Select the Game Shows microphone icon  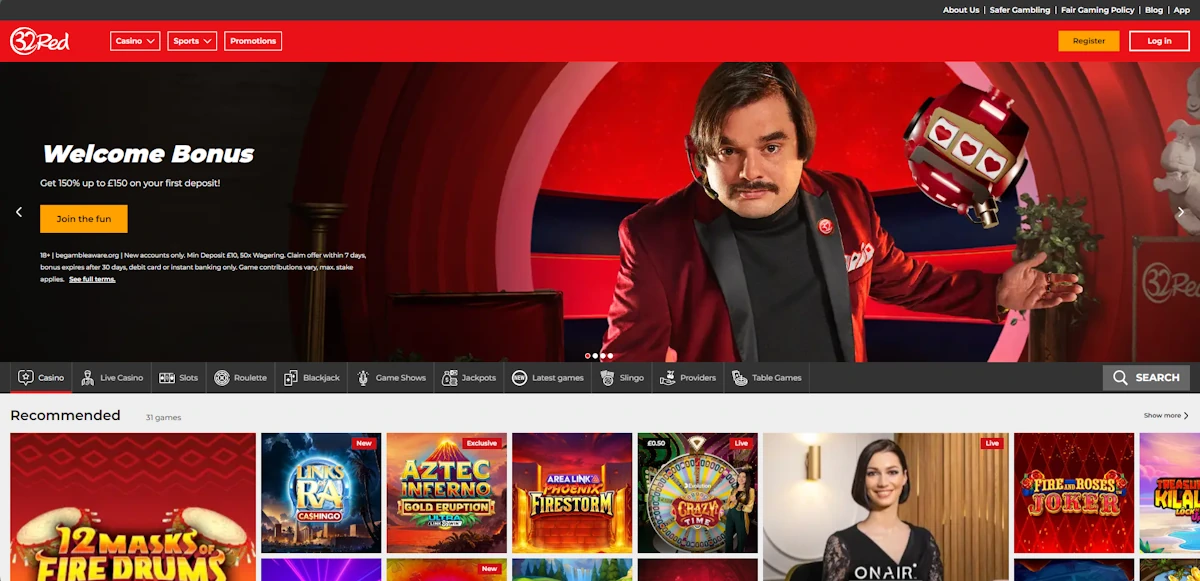click(x=364, y=378)
